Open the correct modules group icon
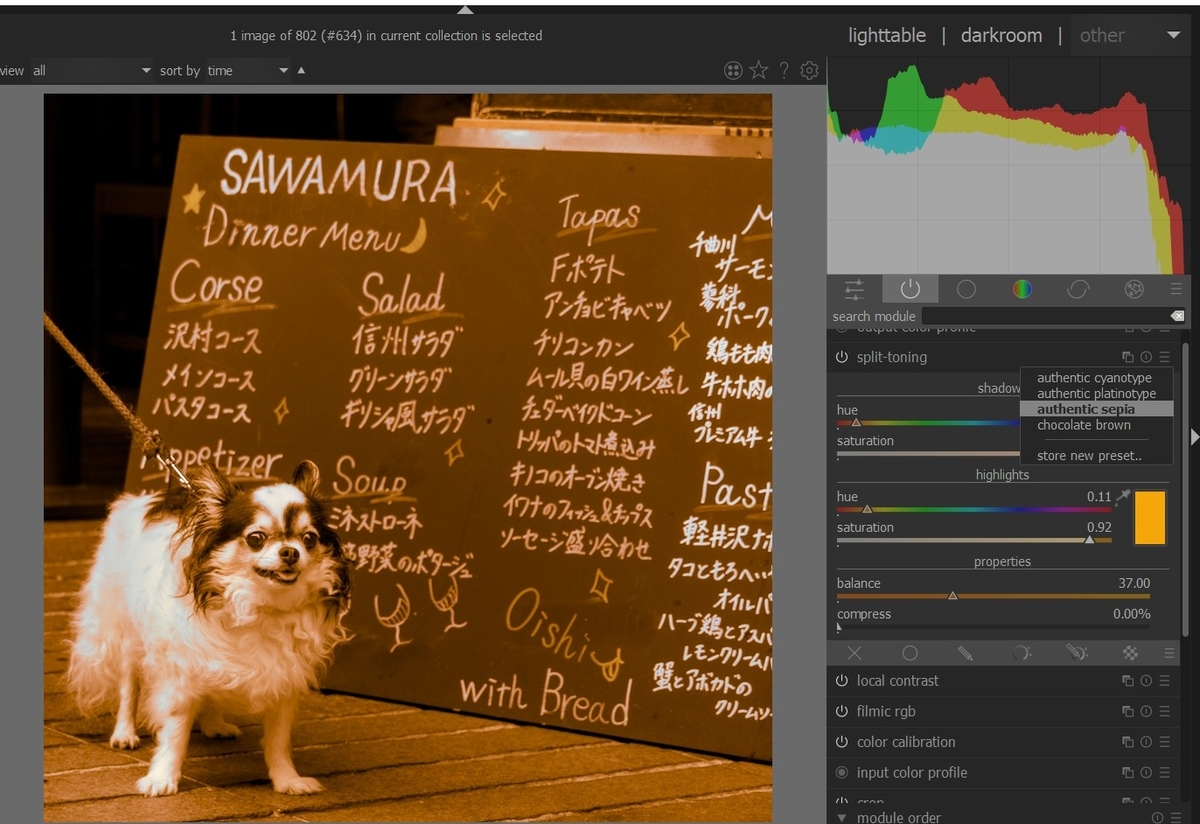This screenshot has height=824, width=1200. [x=1078, y=289]
